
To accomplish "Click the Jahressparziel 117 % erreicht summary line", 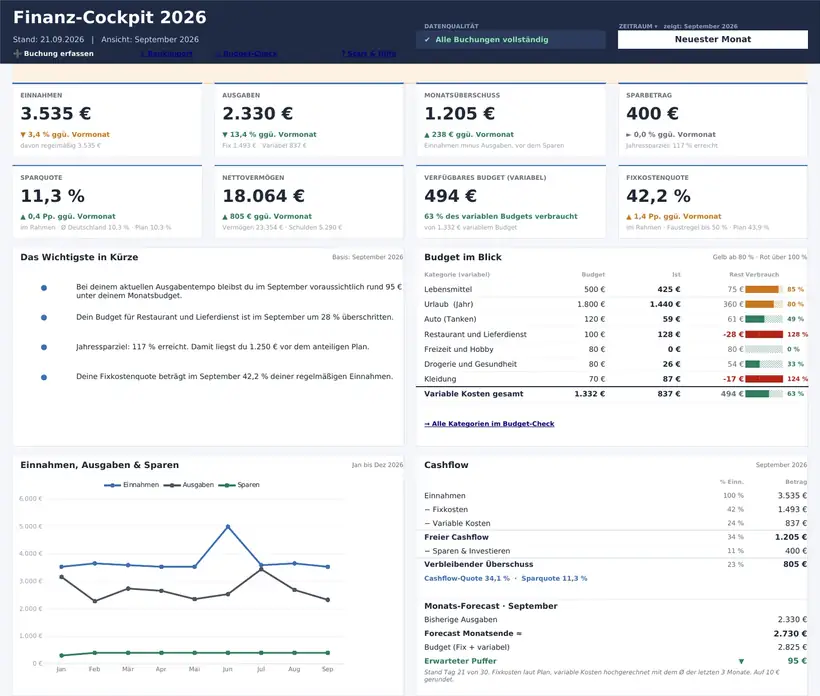I will tap(222, 347).
